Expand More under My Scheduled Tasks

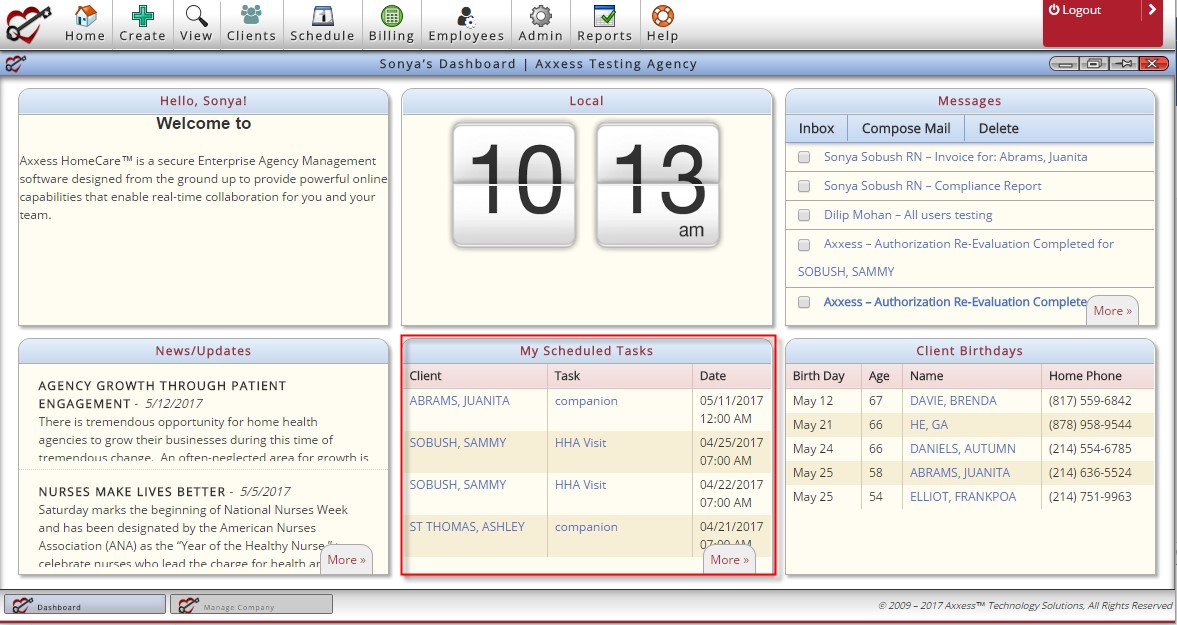click(729, 559)
